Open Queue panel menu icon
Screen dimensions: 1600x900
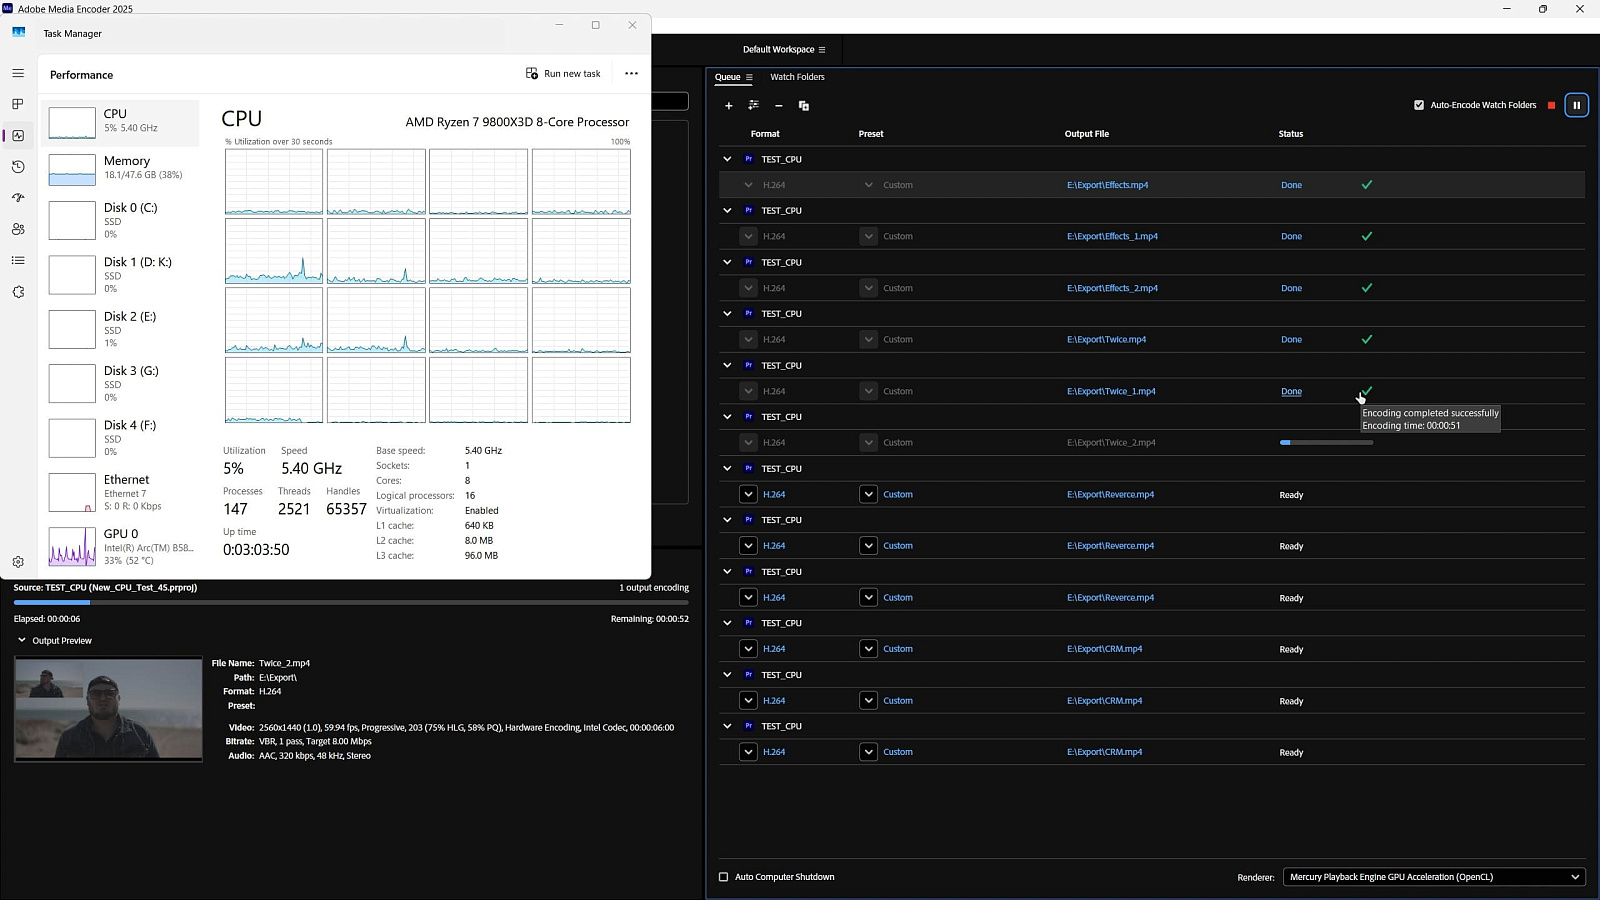pos(749,77)
